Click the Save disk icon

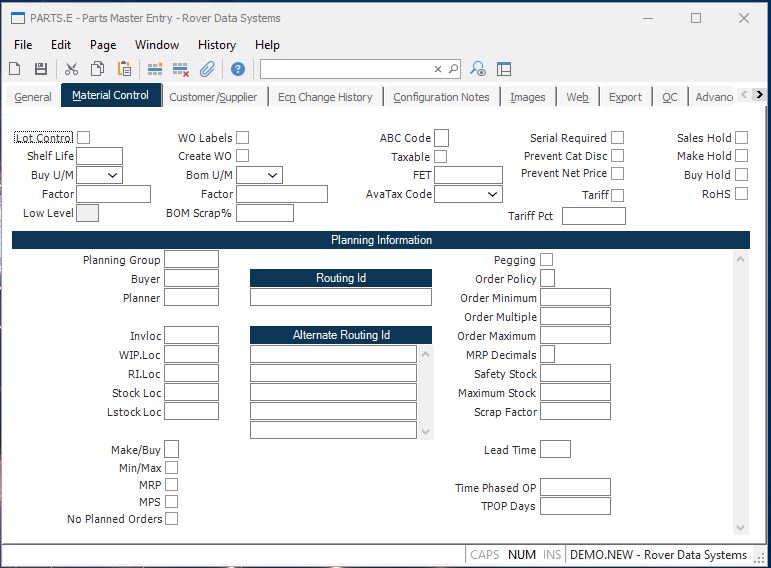coord(41,69)
